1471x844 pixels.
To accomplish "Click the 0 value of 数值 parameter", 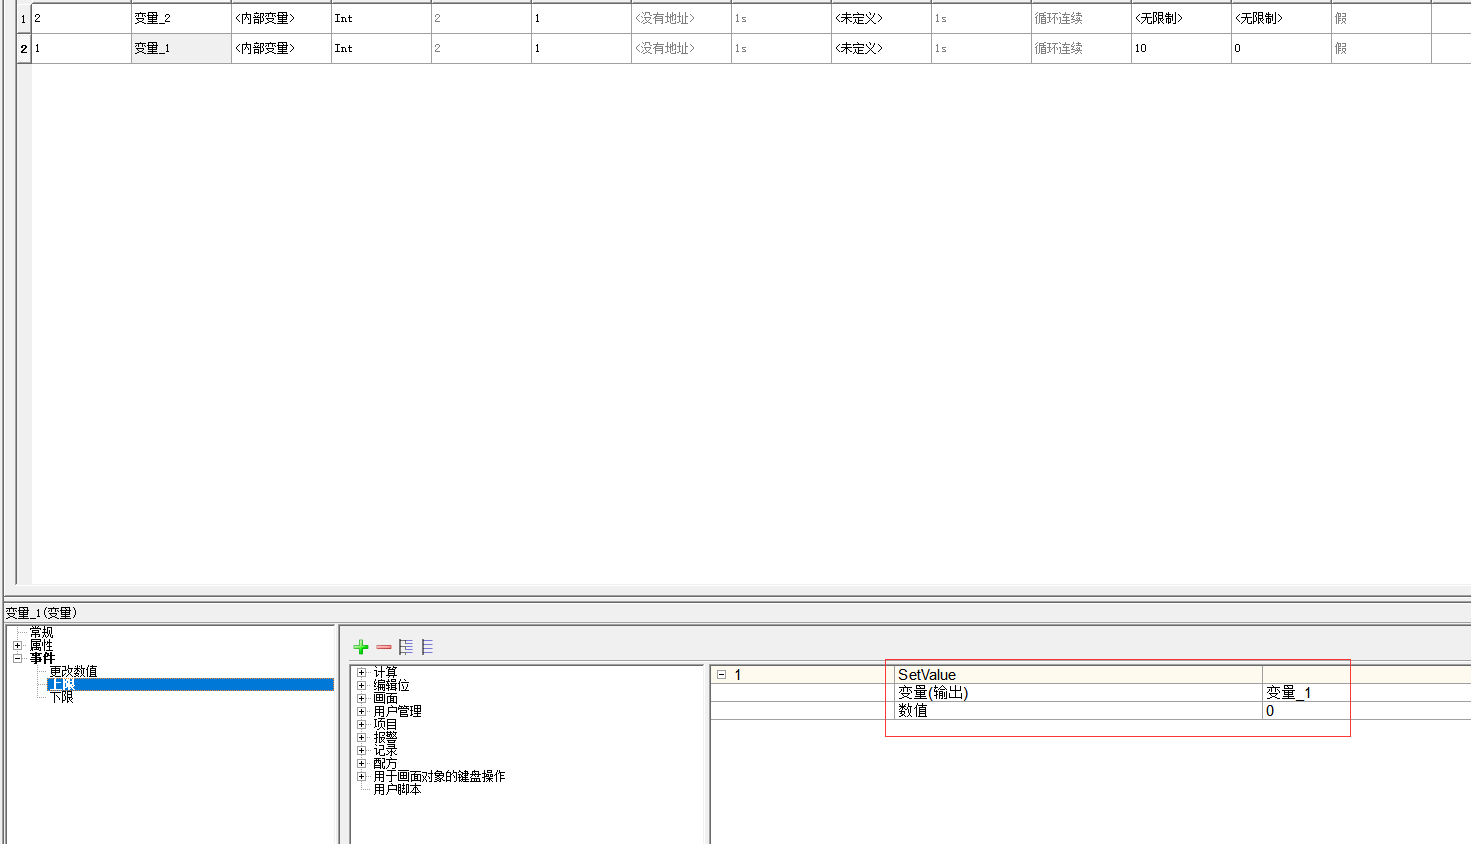I will [x=1270, y=711].
